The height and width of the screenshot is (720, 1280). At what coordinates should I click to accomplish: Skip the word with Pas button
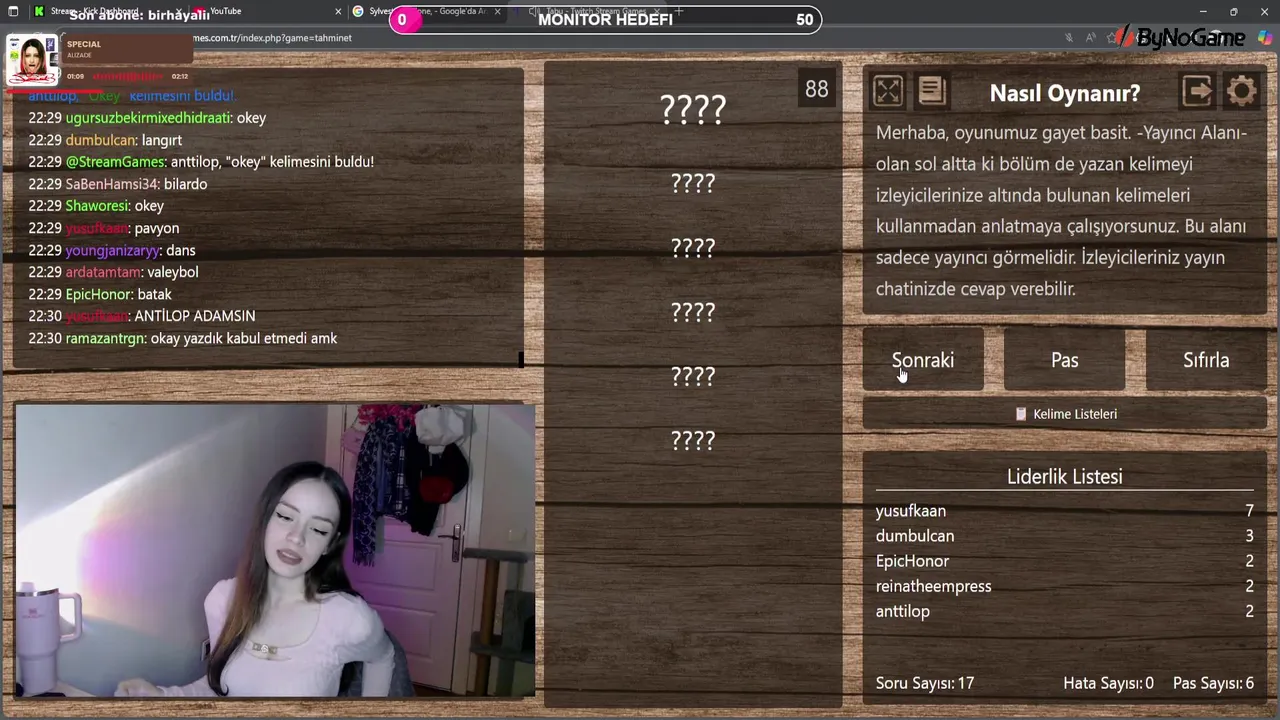click(x=1064, y=360)
